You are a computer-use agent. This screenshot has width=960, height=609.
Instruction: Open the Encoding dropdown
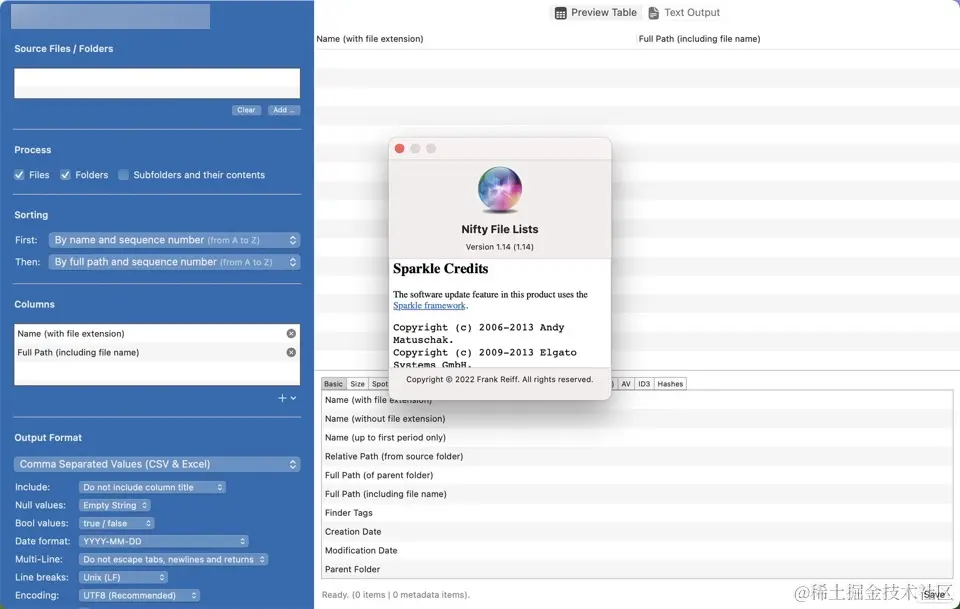[139, 595]
